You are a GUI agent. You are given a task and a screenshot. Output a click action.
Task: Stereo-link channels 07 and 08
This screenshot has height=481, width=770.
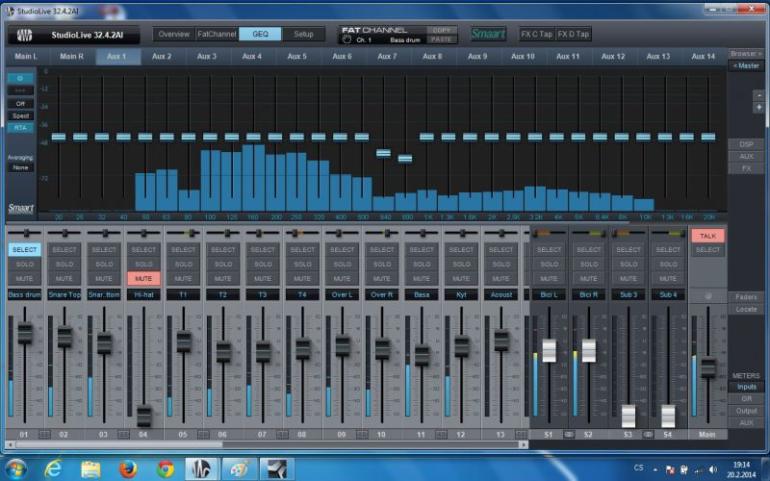(x=282, y=435)
